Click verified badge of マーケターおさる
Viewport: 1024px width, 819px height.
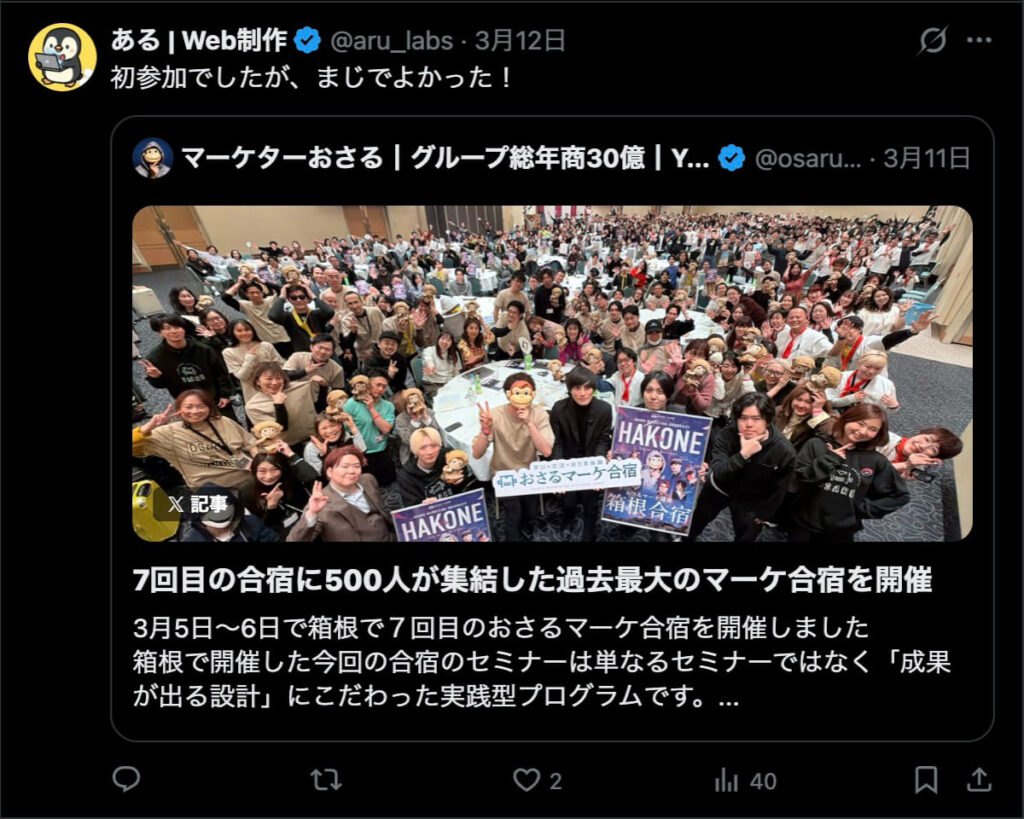pos(731,158)
